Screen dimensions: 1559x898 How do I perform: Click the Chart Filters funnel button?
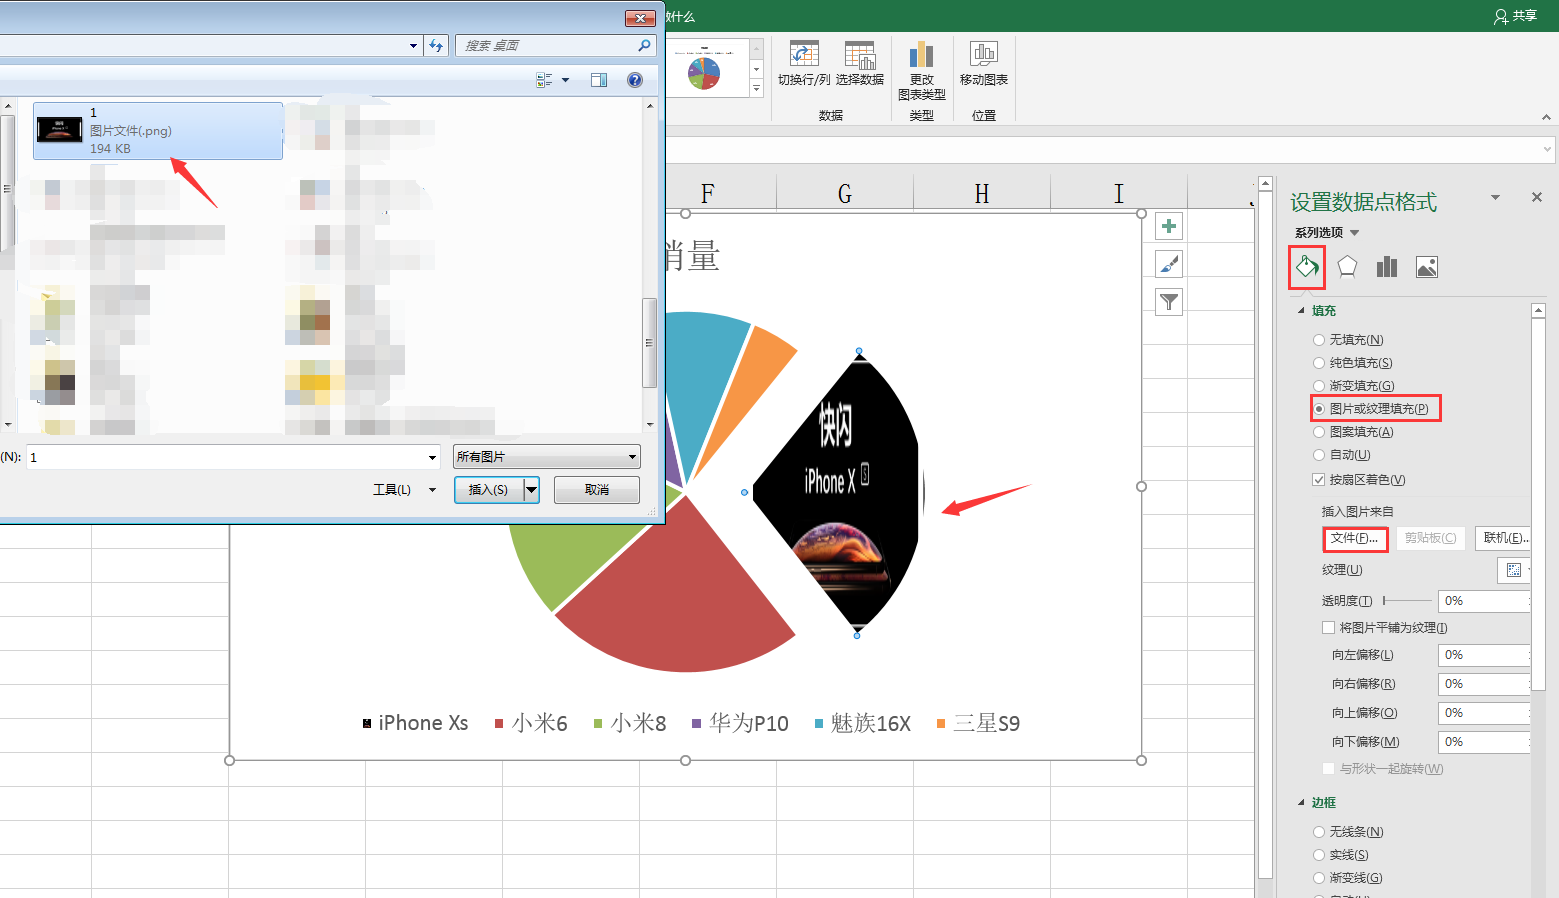(x=1169, y=301)
